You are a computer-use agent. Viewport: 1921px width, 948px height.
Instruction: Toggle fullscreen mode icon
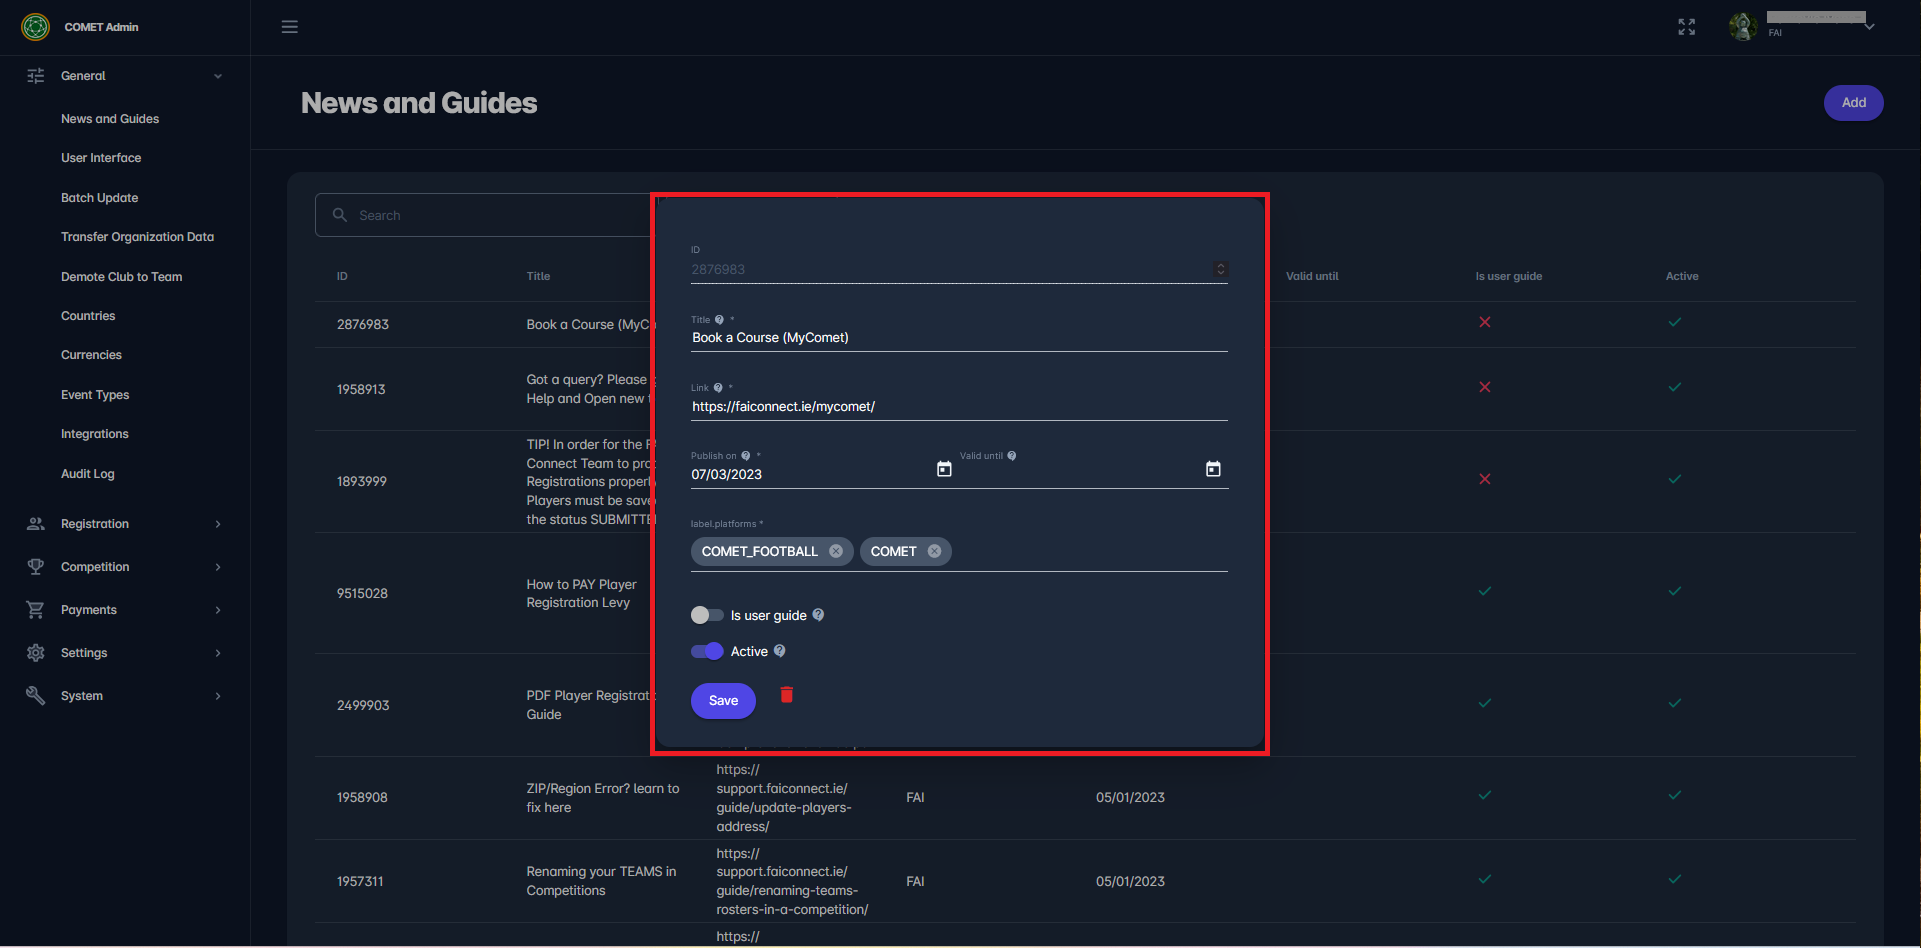click(x=1687, y=27)
